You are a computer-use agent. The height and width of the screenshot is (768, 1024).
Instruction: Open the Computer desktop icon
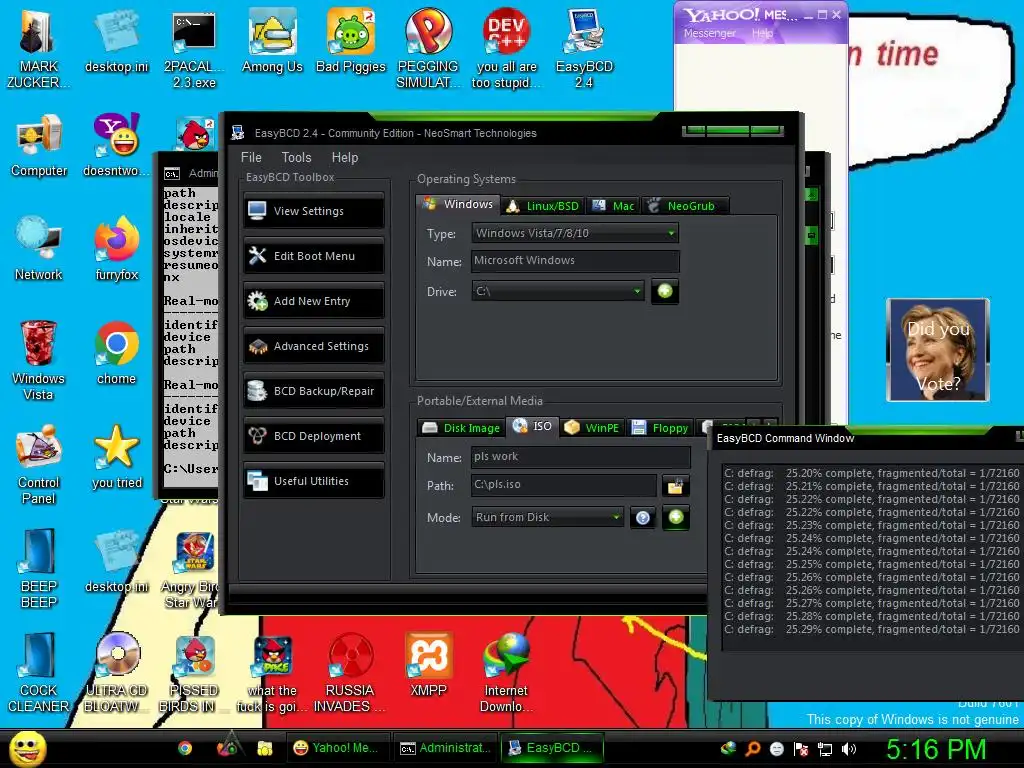39,146
